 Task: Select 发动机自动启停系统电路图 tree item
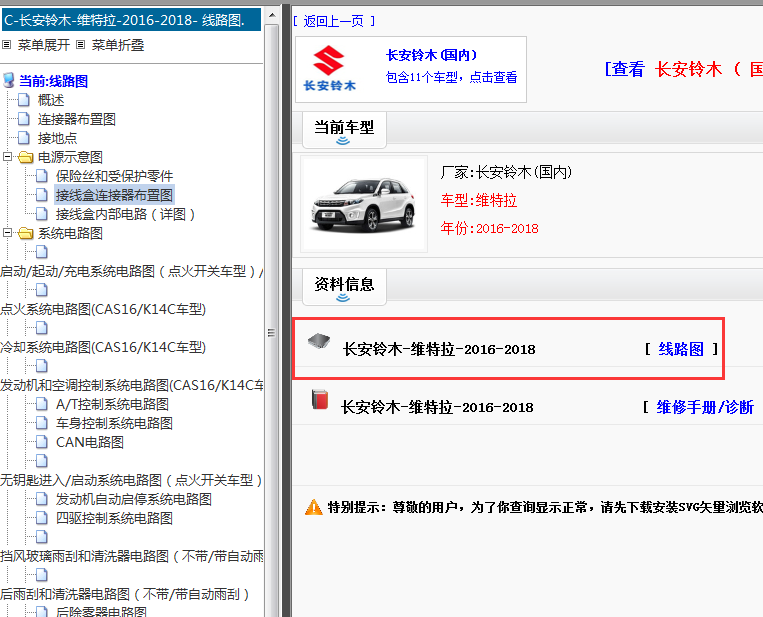134,499
